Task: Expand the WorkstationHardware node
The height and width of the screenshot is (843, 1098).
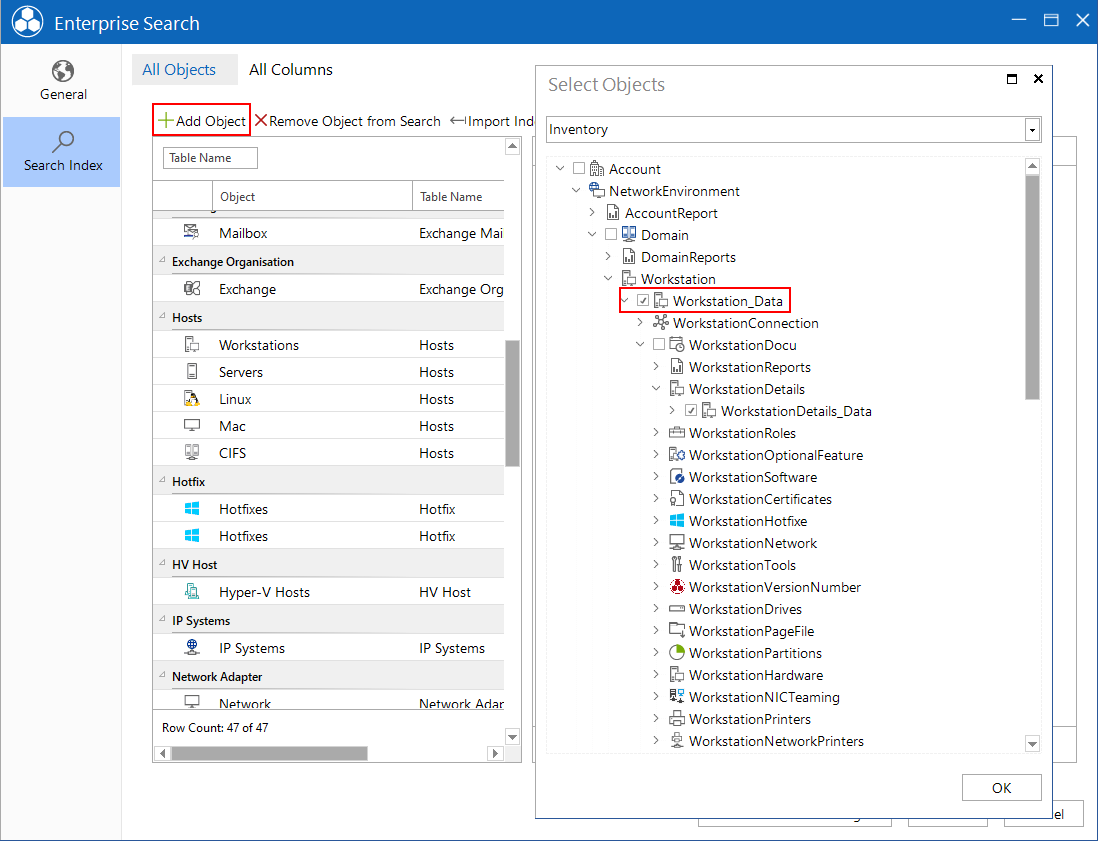Action: tap(656, 674)
